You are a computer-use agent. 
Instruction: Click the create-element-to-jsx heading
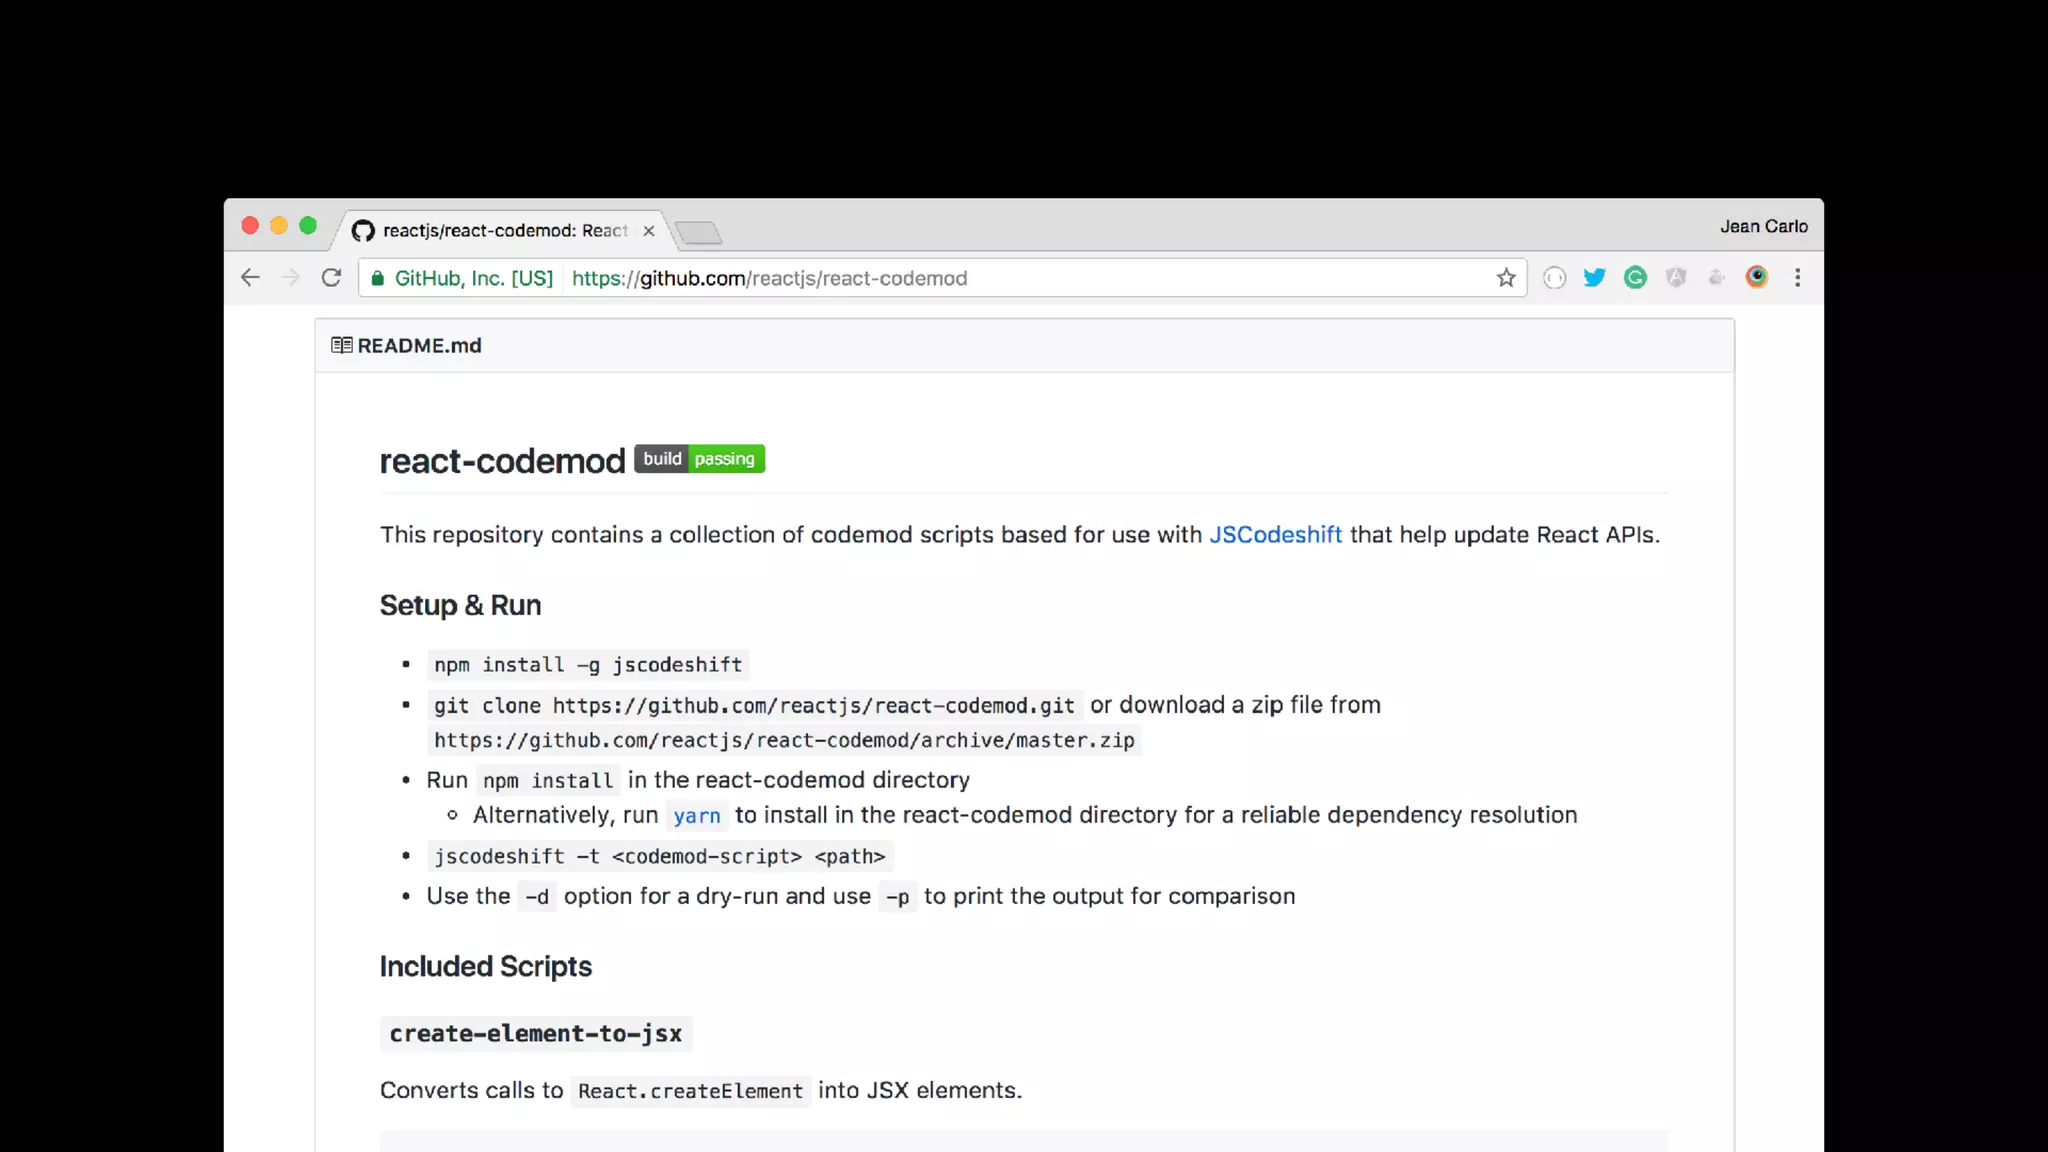[536, 1034]
